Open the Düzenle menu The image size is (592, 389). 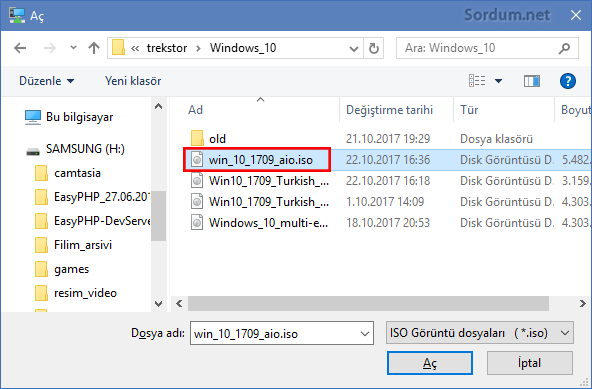[x=46, y=81]
